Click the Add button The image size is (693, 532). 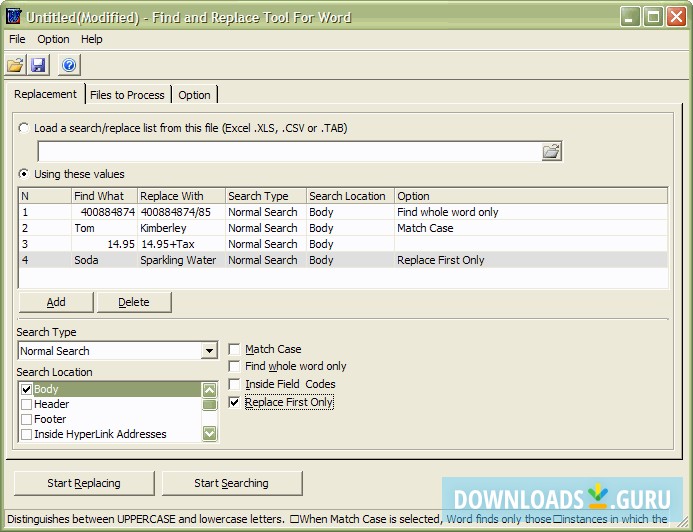(56, 302)
